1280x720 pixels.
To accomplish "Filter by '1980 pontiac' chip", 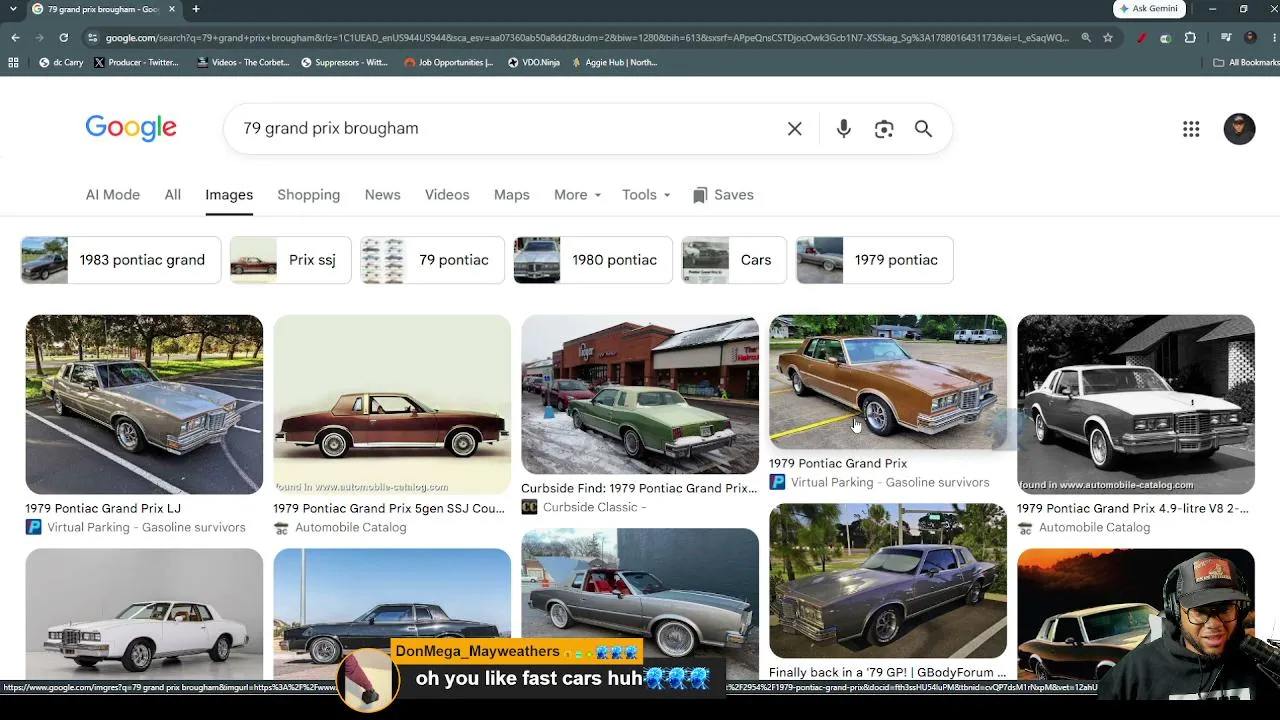I will pos(593,260).
